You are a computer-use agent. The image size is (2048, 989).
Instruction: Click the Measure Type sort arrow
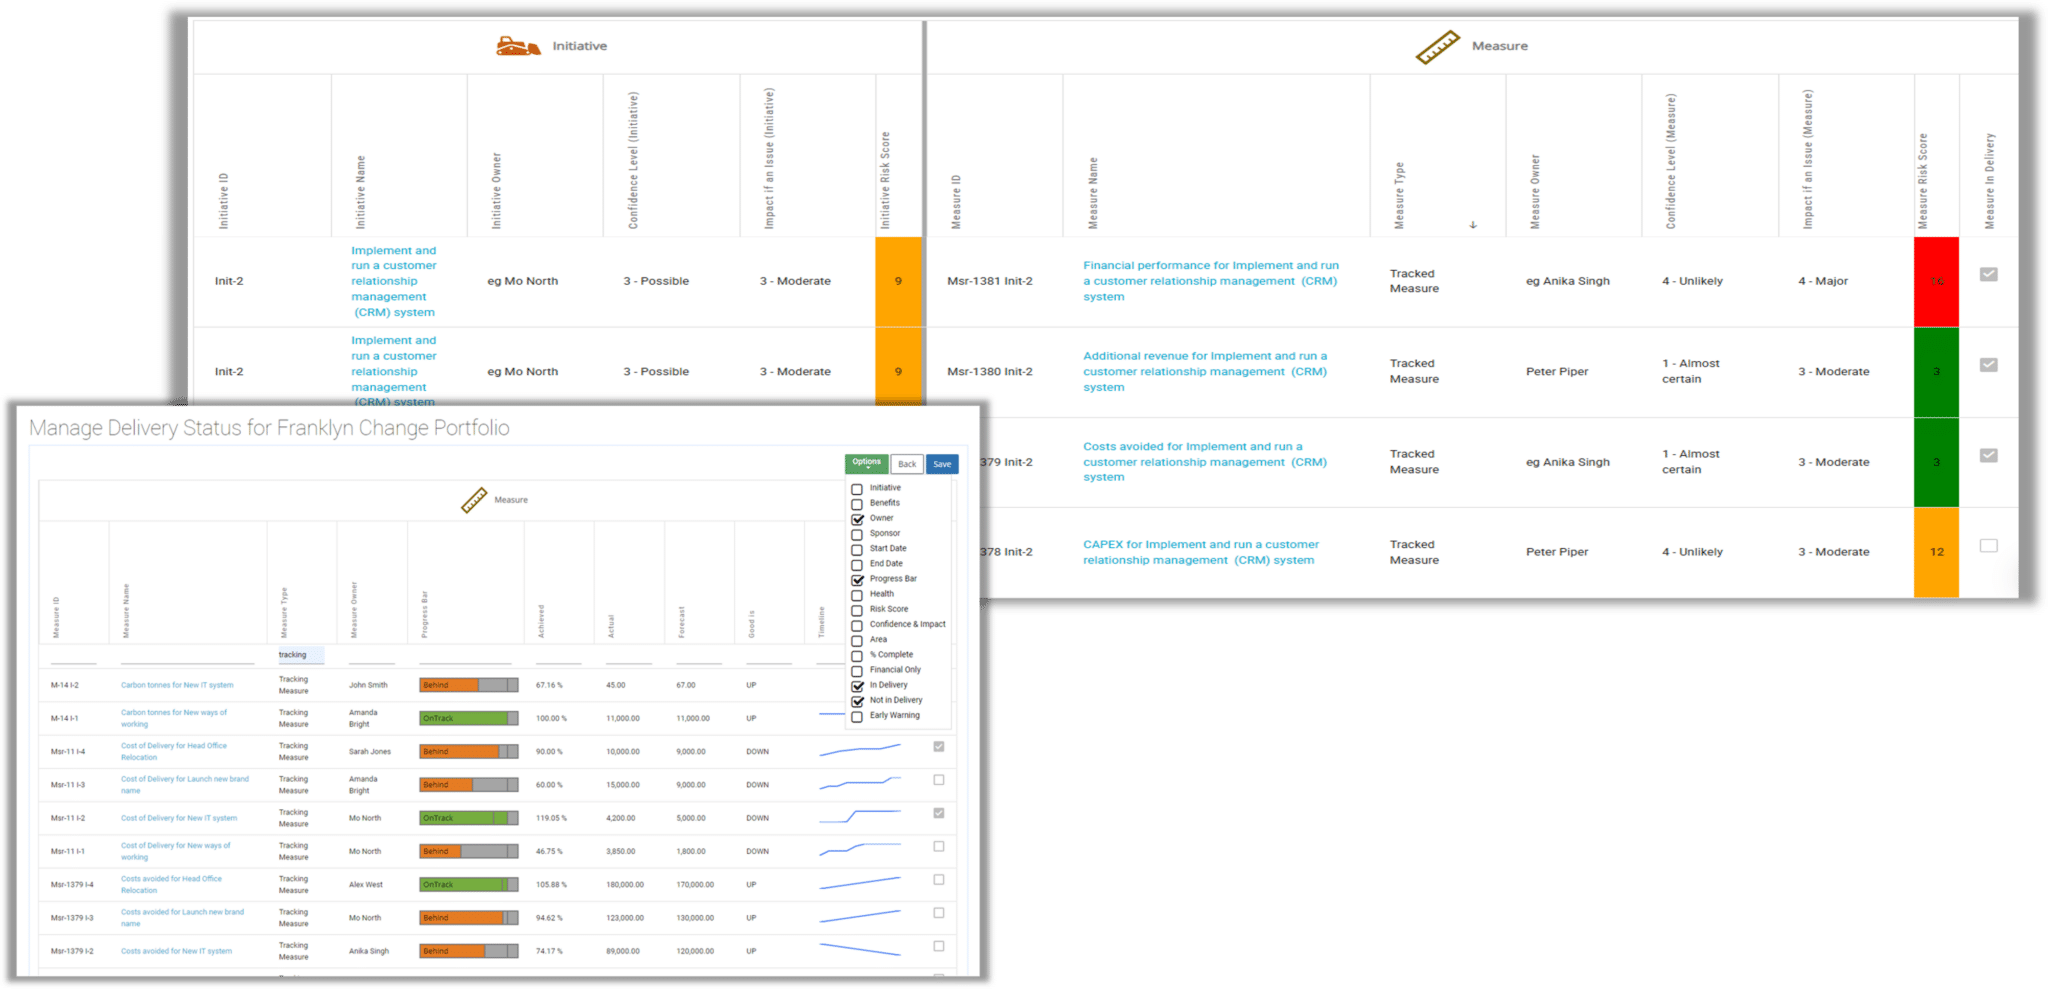(x=1472, y=225)
